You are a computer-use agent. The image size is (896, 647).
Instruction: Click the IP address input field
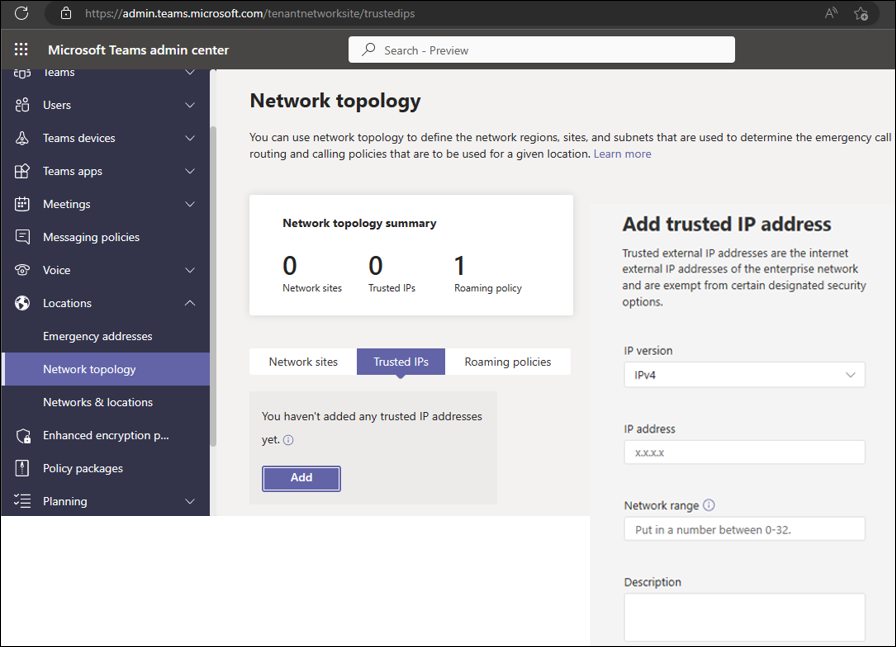tap(744, 452)
